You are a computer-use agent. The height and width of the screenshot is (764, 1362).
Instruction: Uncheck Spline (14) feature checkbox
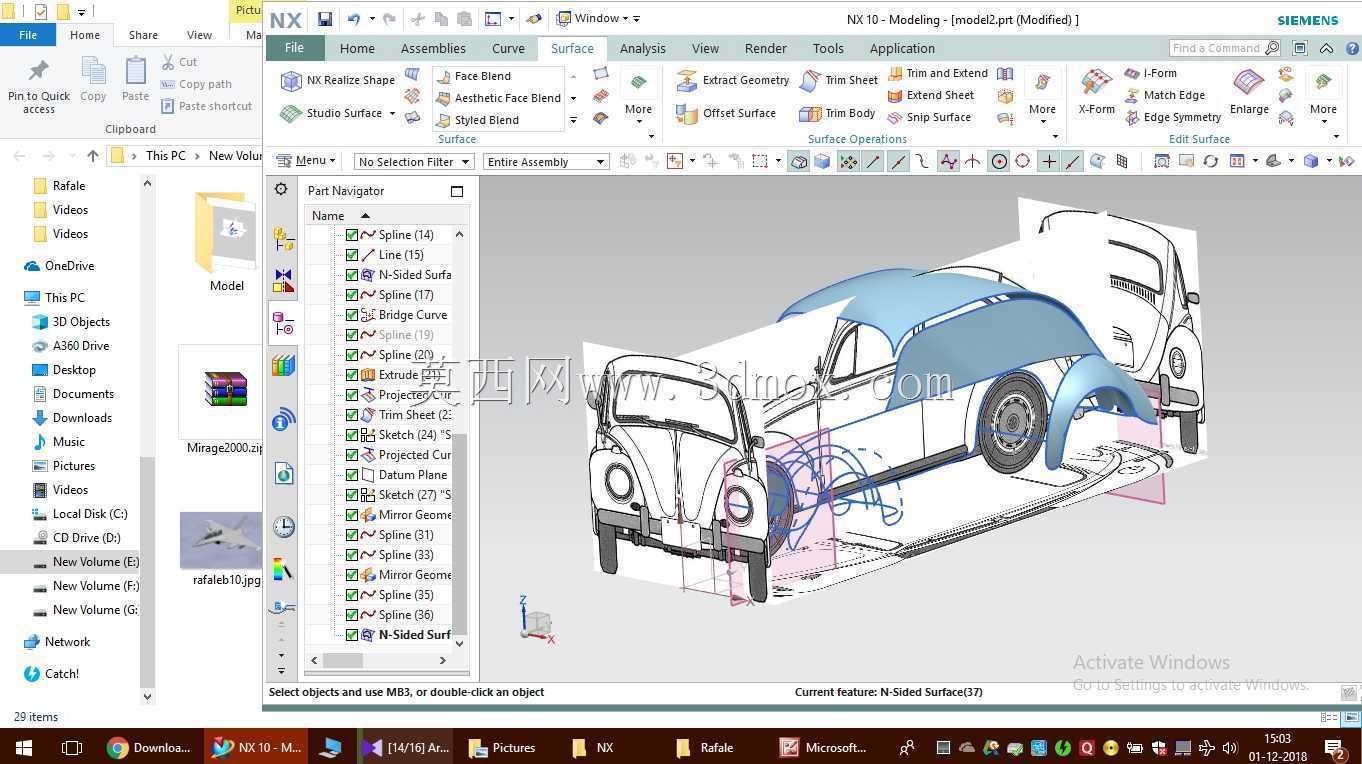point(352,235)
